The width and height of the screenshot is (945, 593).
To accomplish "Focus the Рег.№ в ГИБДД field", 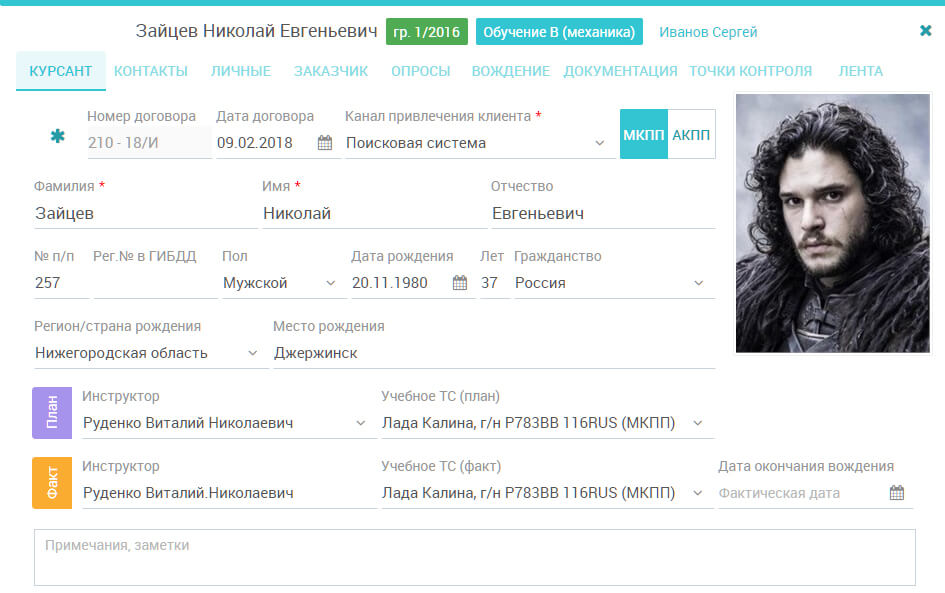I will (155, 283).
